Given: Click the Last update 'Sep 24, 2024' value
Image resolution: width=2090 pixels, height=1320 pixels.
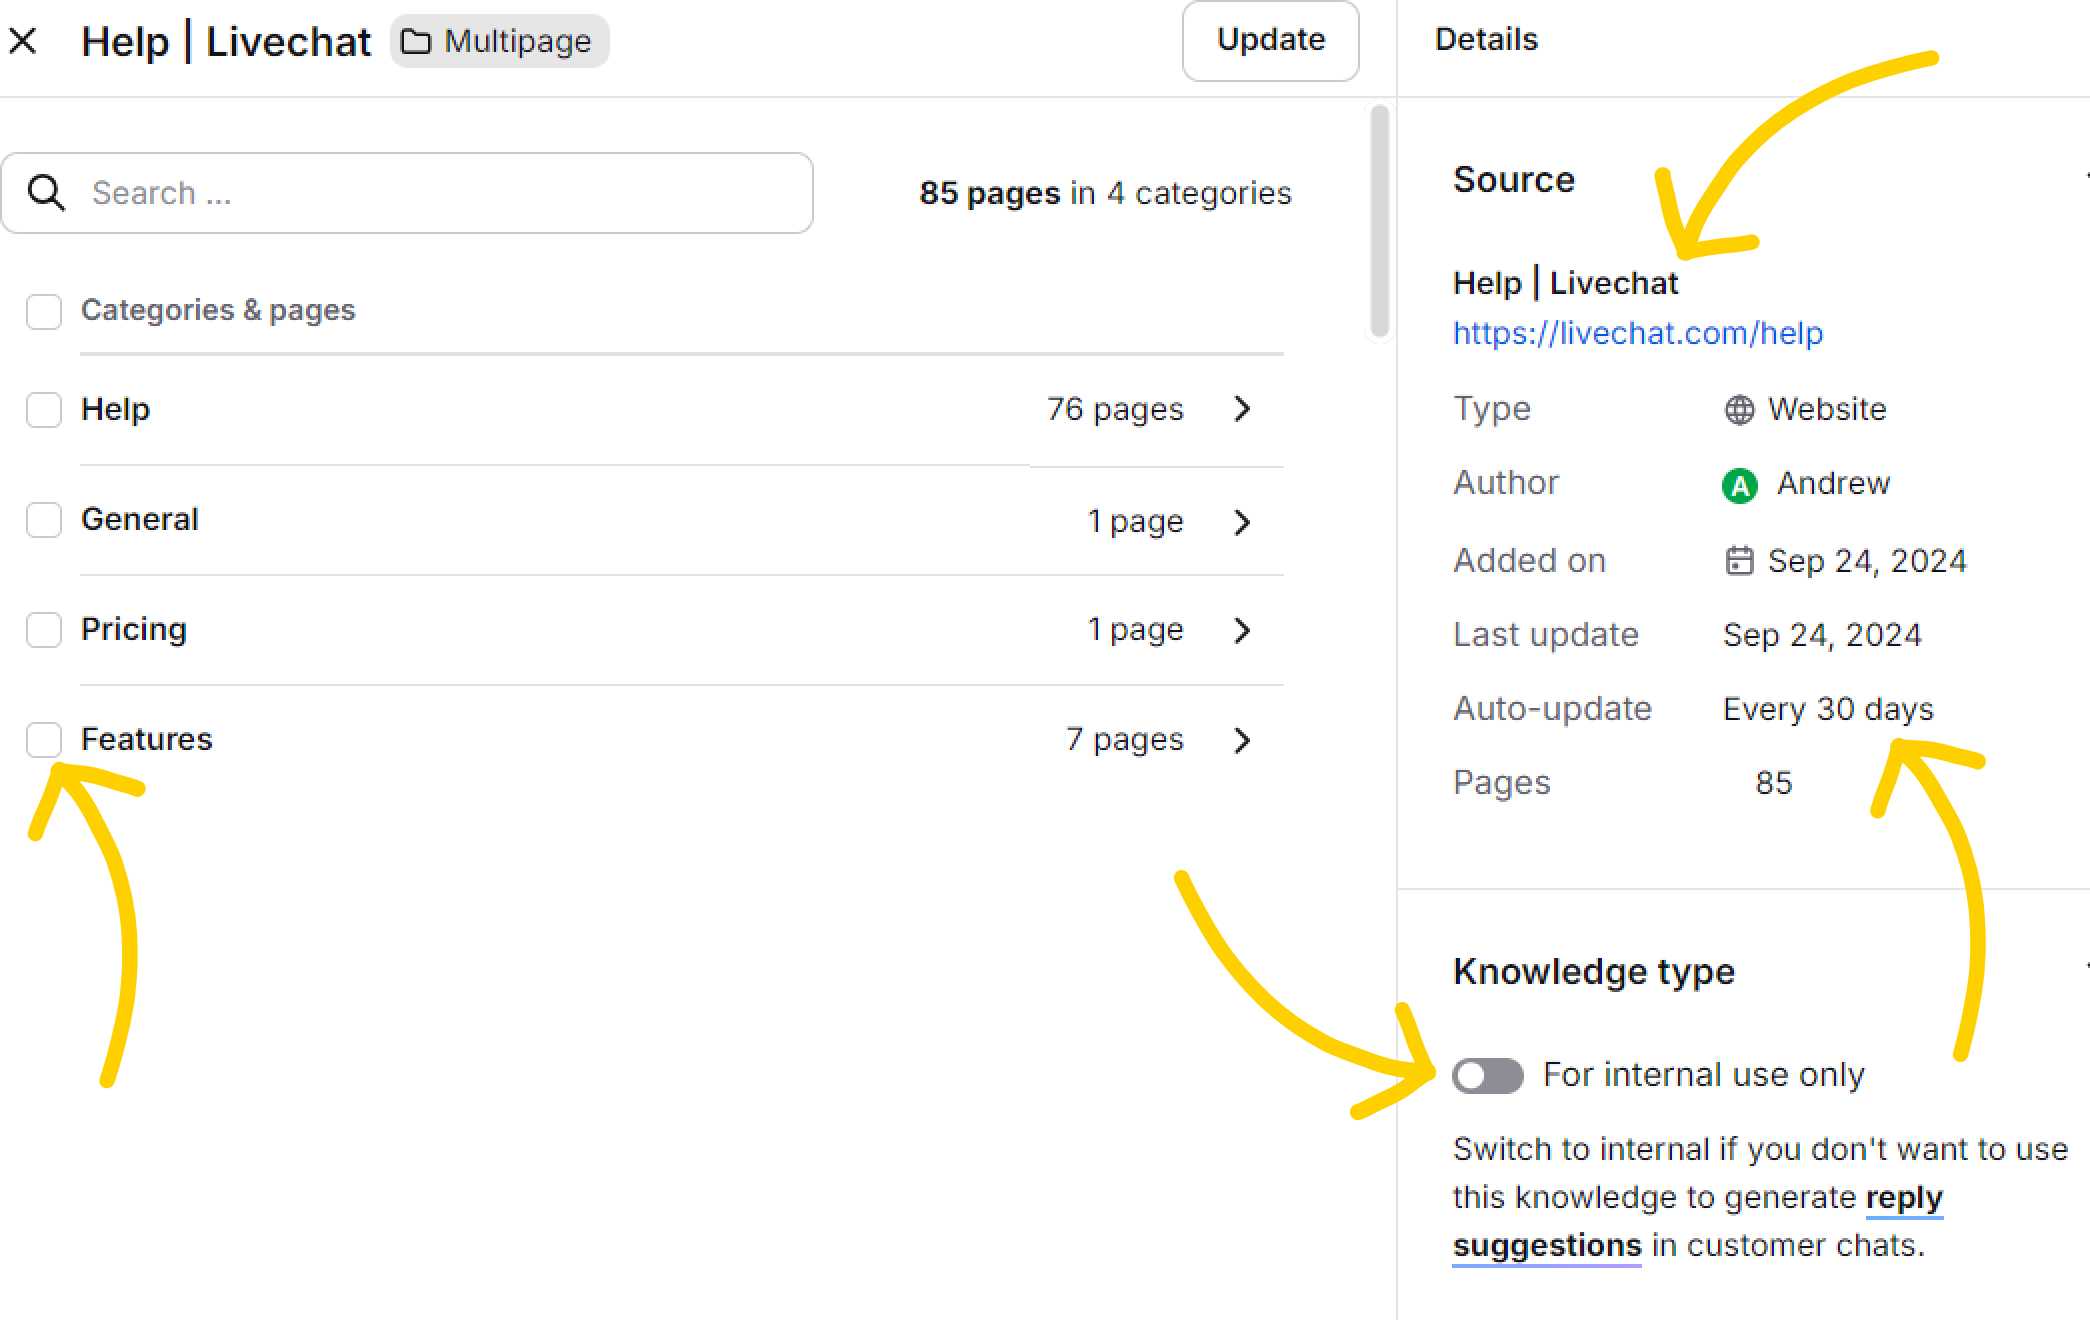Looking at the screenshot, I should coord(1822,635).
